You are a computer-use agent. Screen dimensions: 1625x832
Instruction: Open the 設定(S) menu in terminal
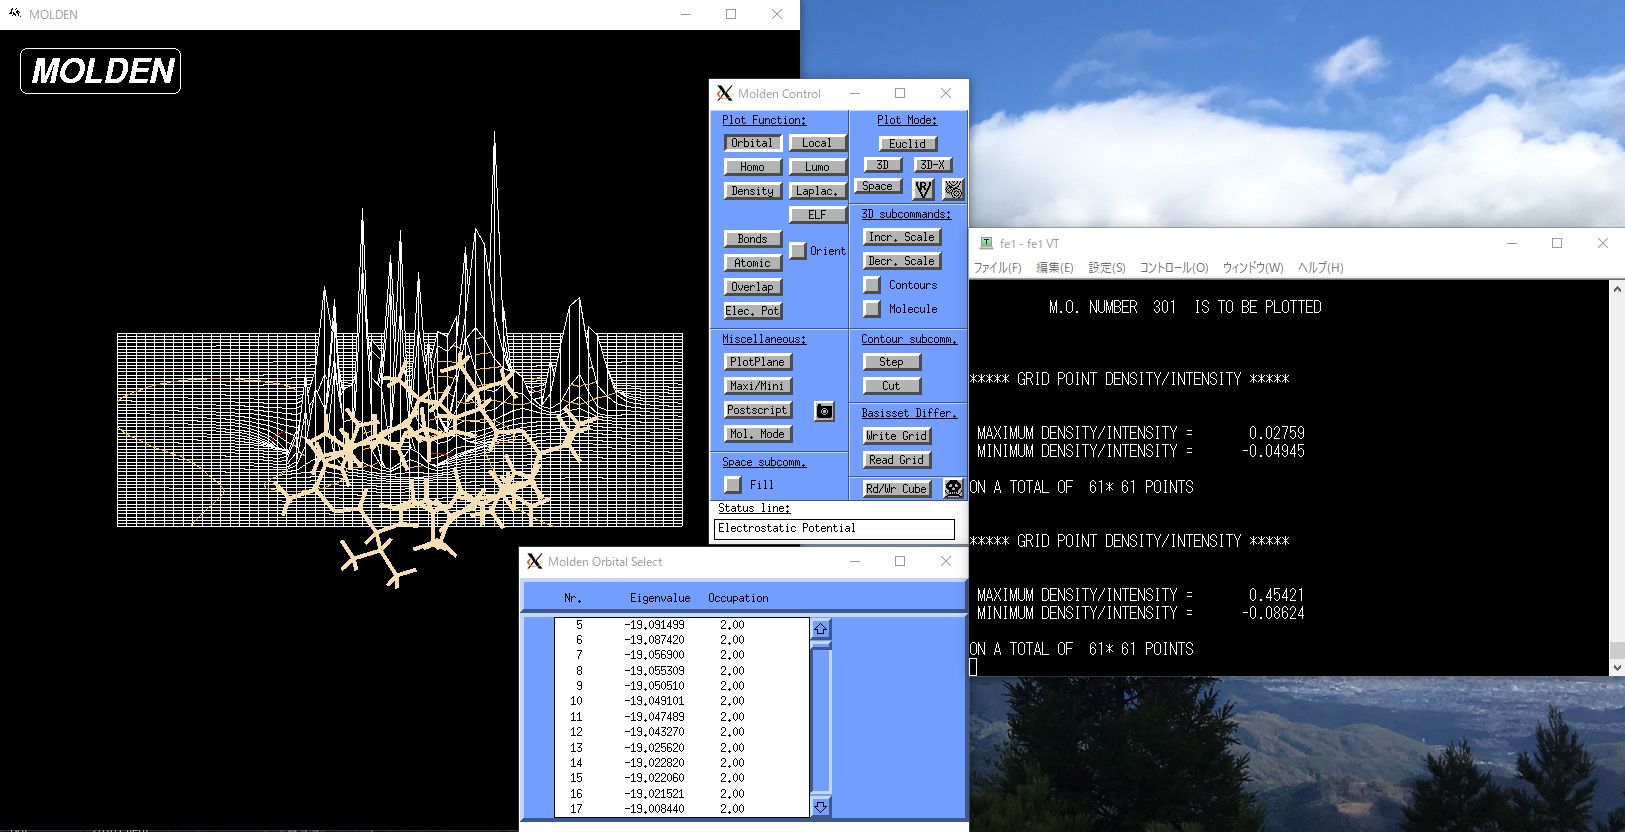1107,268
